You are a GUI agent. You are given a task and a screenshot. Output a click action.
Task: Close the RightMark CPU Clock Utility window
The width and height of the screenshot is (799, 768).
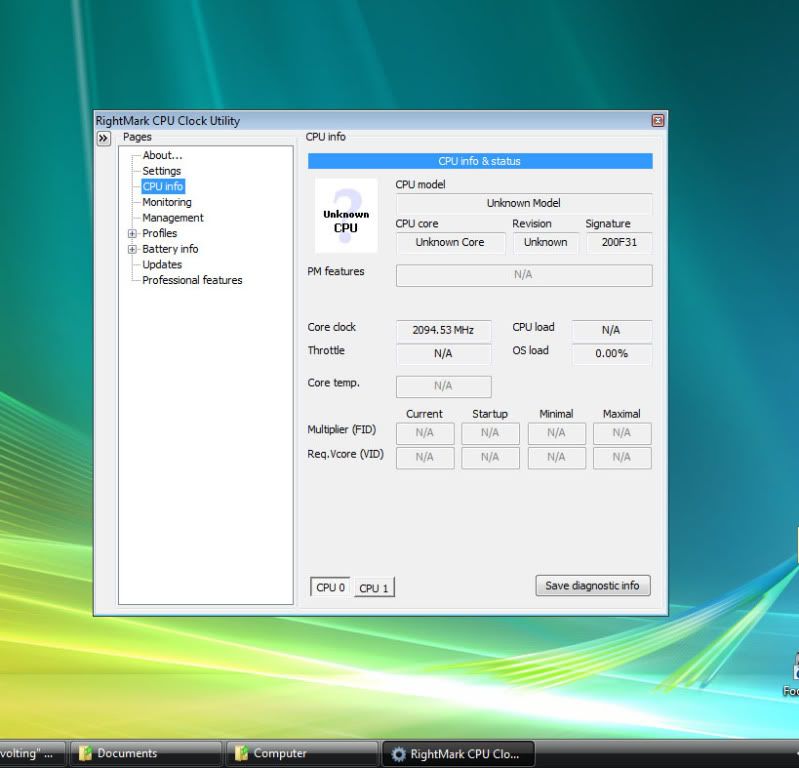pyautogui.click(x=658, y=120)
